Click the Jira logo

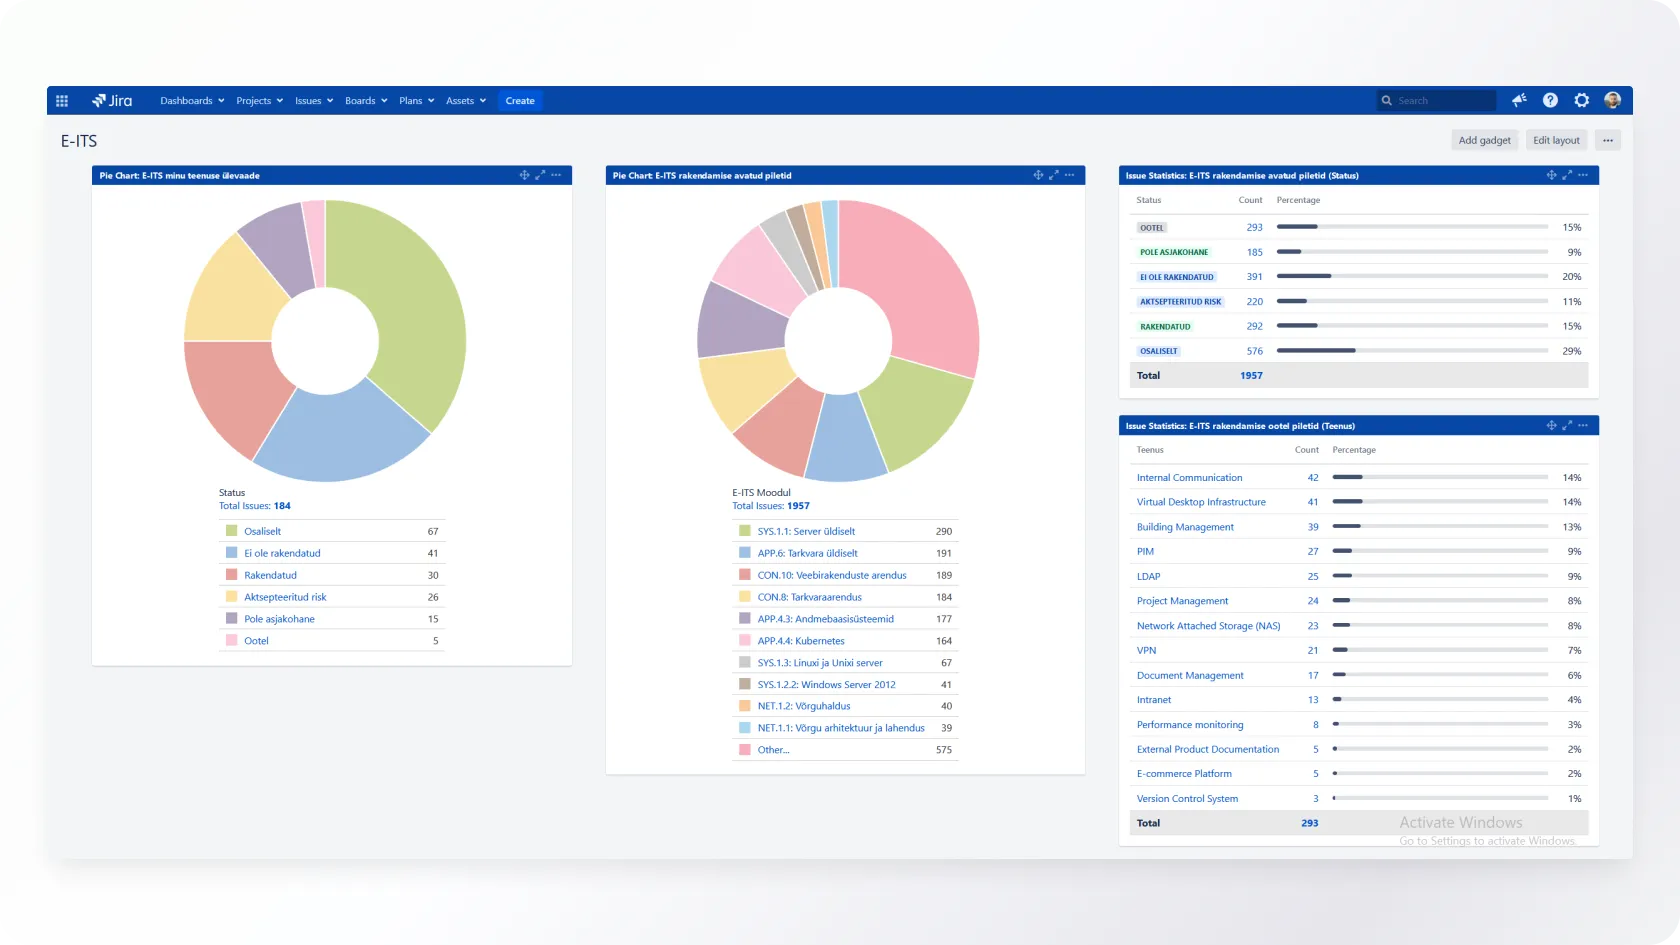click(x=112, y=101)
